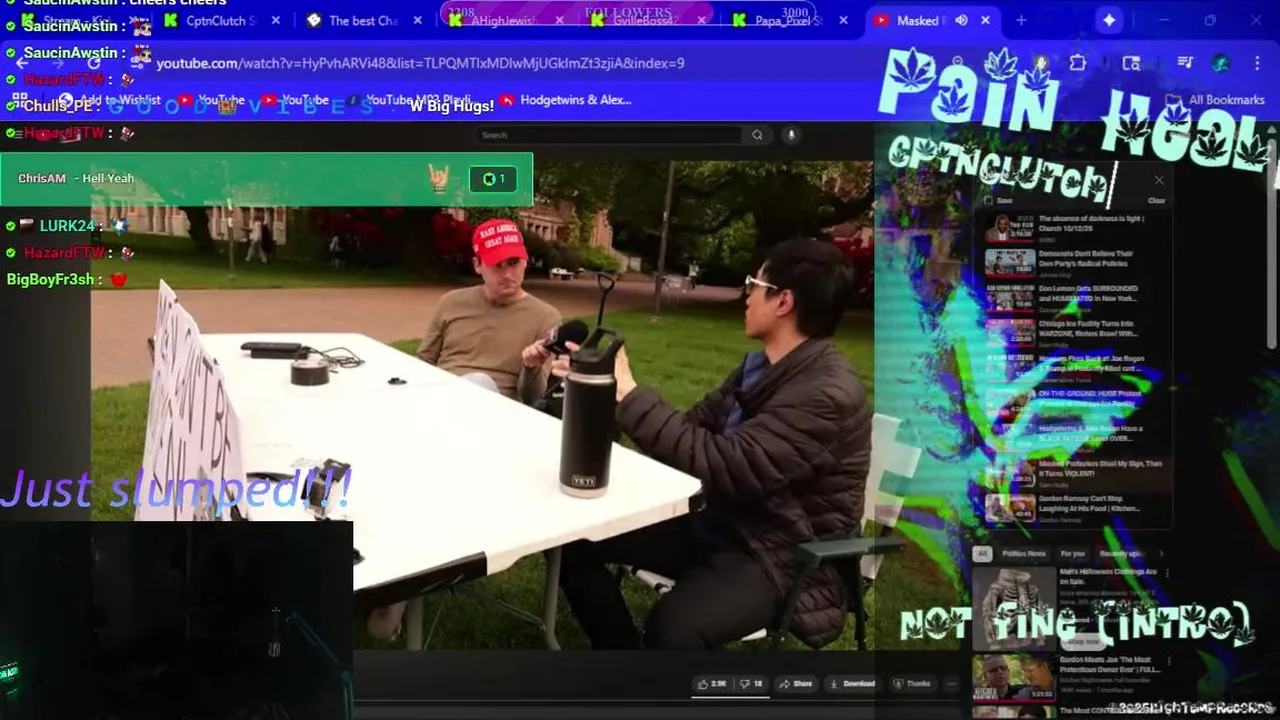Screen dimensions: 1280x720
Task: Click Clear on the playlist panel
Action: point(1156,200)
